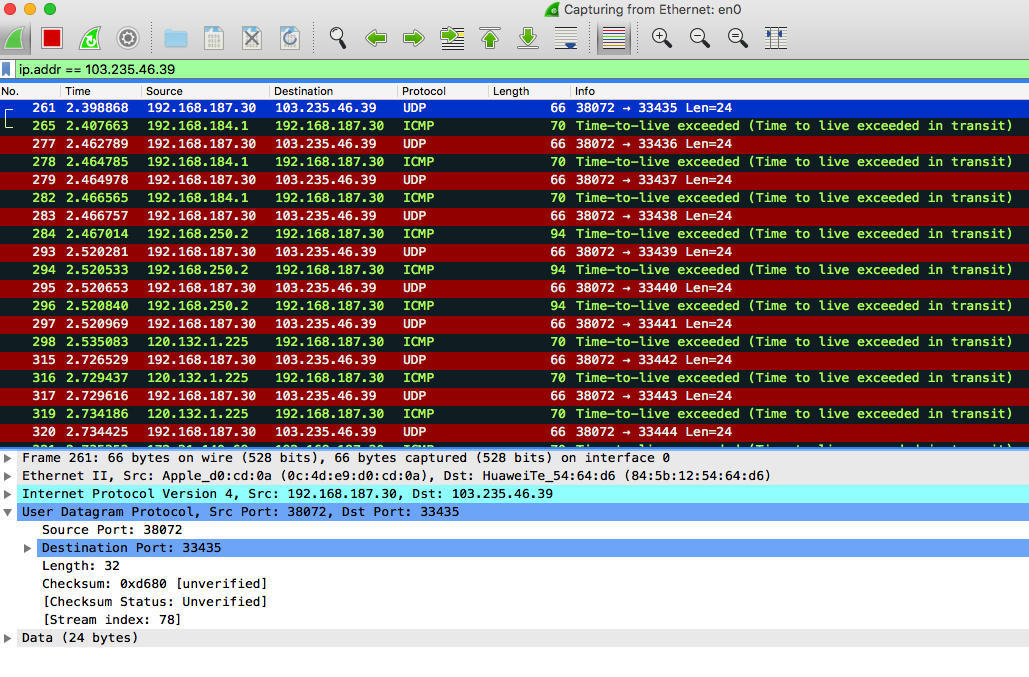
Task: Select the Stream index: 78 line
Action: 112,620
